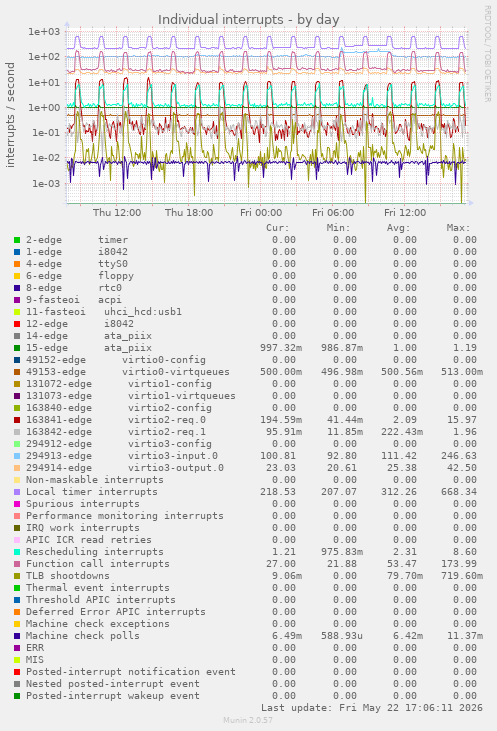The width and height of the screenshot is (497, 731).
Task: Click the Fri 00:00 time axis label
Action: (261, 213)
